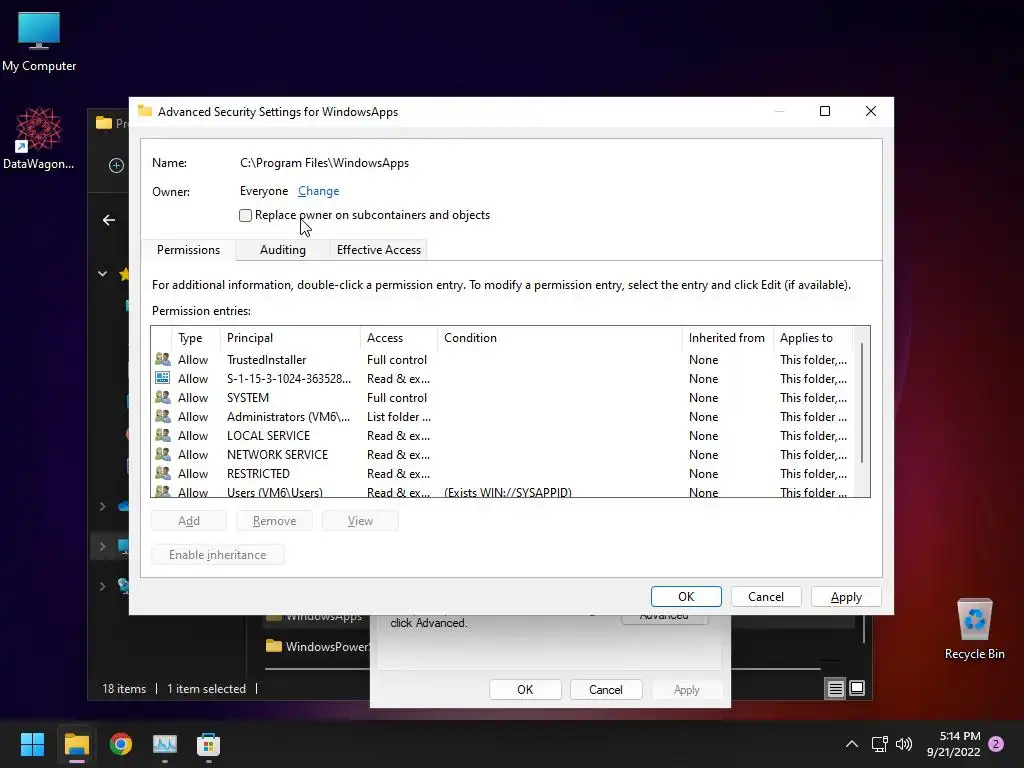Select the Administrators principal group icon
Screen dimensions: 1024x768
click(163, 416)
